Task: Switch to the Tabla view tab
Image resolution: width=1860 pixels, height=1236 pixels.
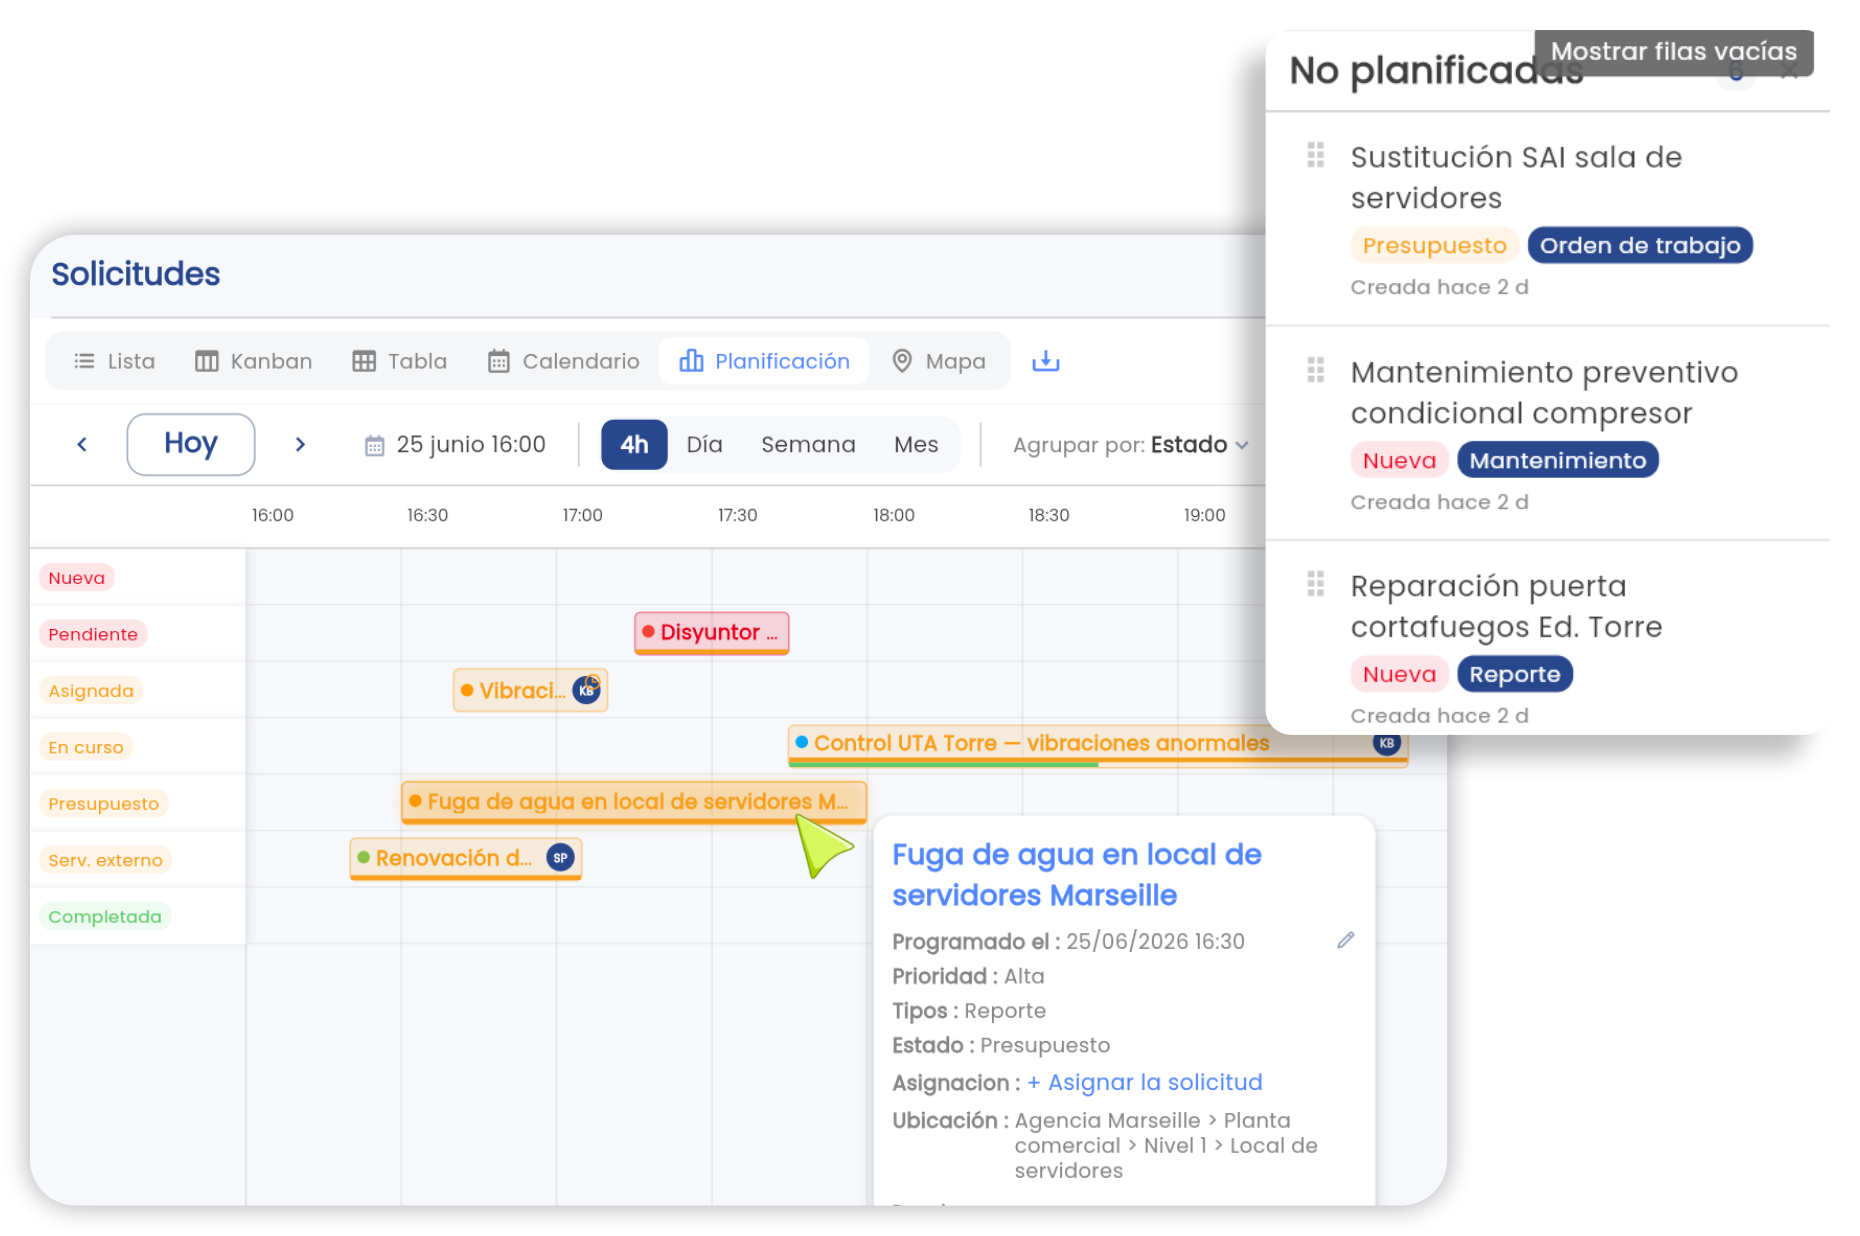Action: (x=399, y=361)
